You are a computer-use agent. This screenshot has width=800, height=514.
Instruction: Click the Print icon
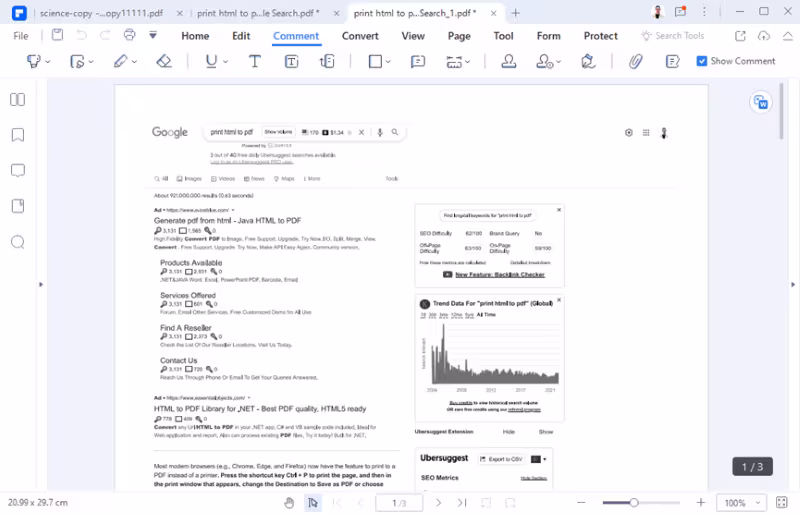click(x=130, y=35)
